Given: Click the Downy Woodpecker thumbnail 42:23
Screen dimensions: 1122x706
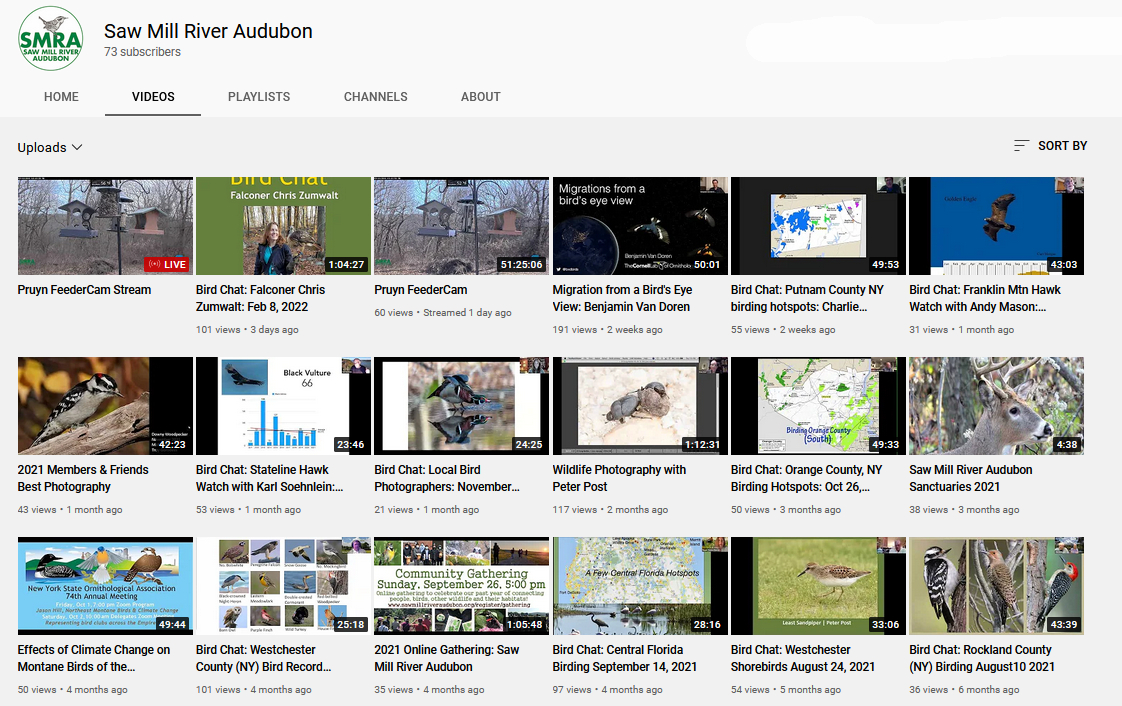Looking at the screenshot, I should [105, 406].
